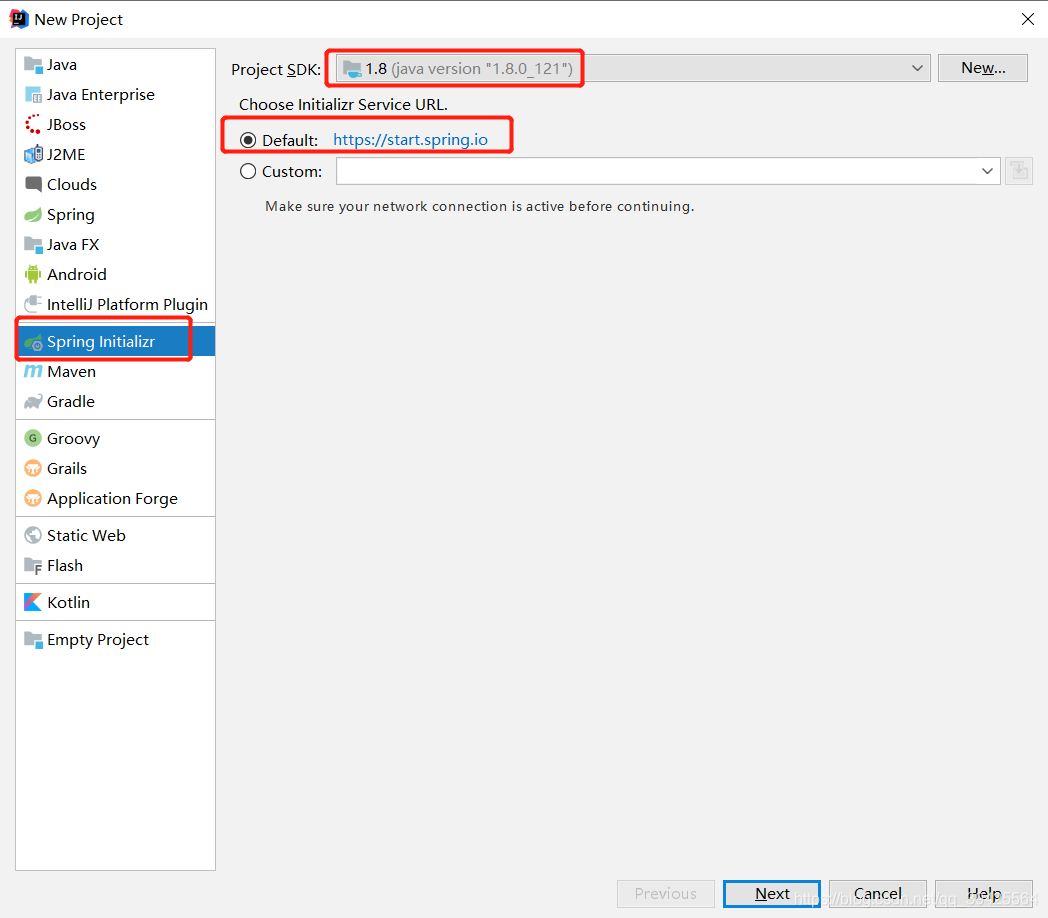Select the IntelliJ Platform Plugin list entry
1048x918 pixels.
tap(116, 304)
